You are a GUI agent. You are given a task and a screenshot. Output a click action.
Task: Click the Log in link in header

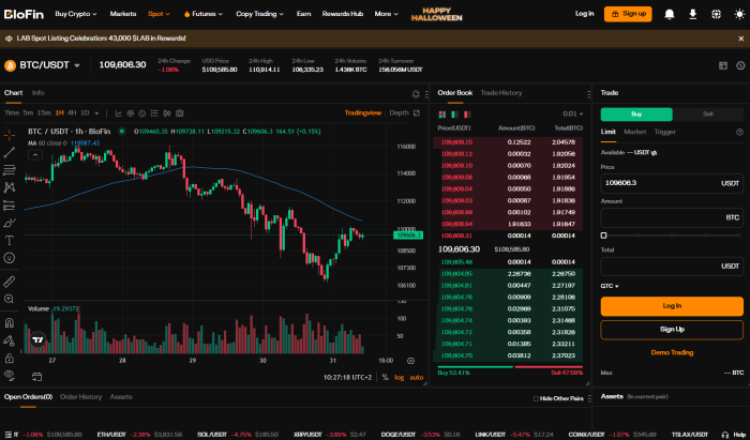pyautogui.click(x=585, y=13)
